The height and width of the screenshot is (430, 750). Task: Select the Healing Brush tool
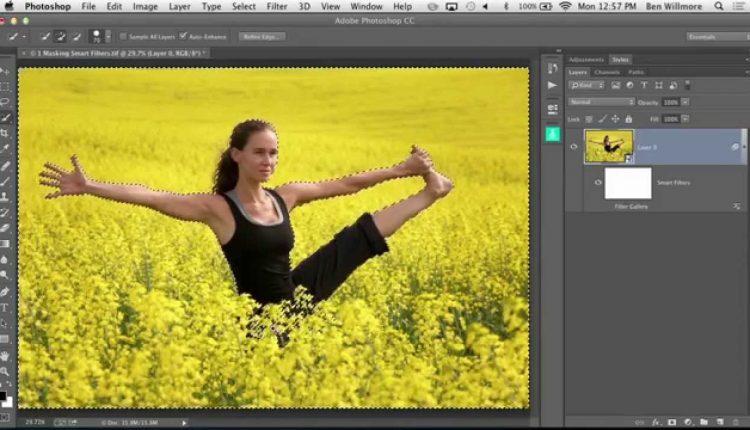tap(5, 166)
